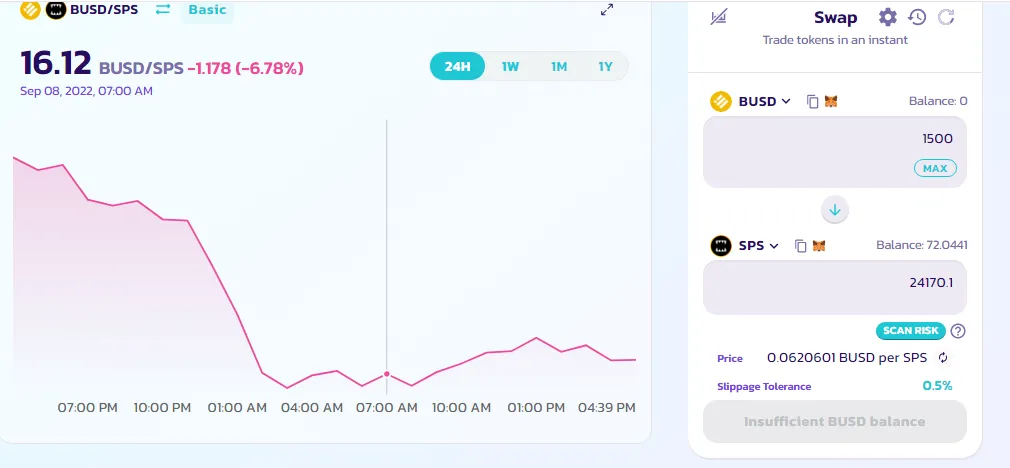This screenshot has height=468, width=1010.
Task: Click the SPS token icon in chart header
Action: coord(56,10)
